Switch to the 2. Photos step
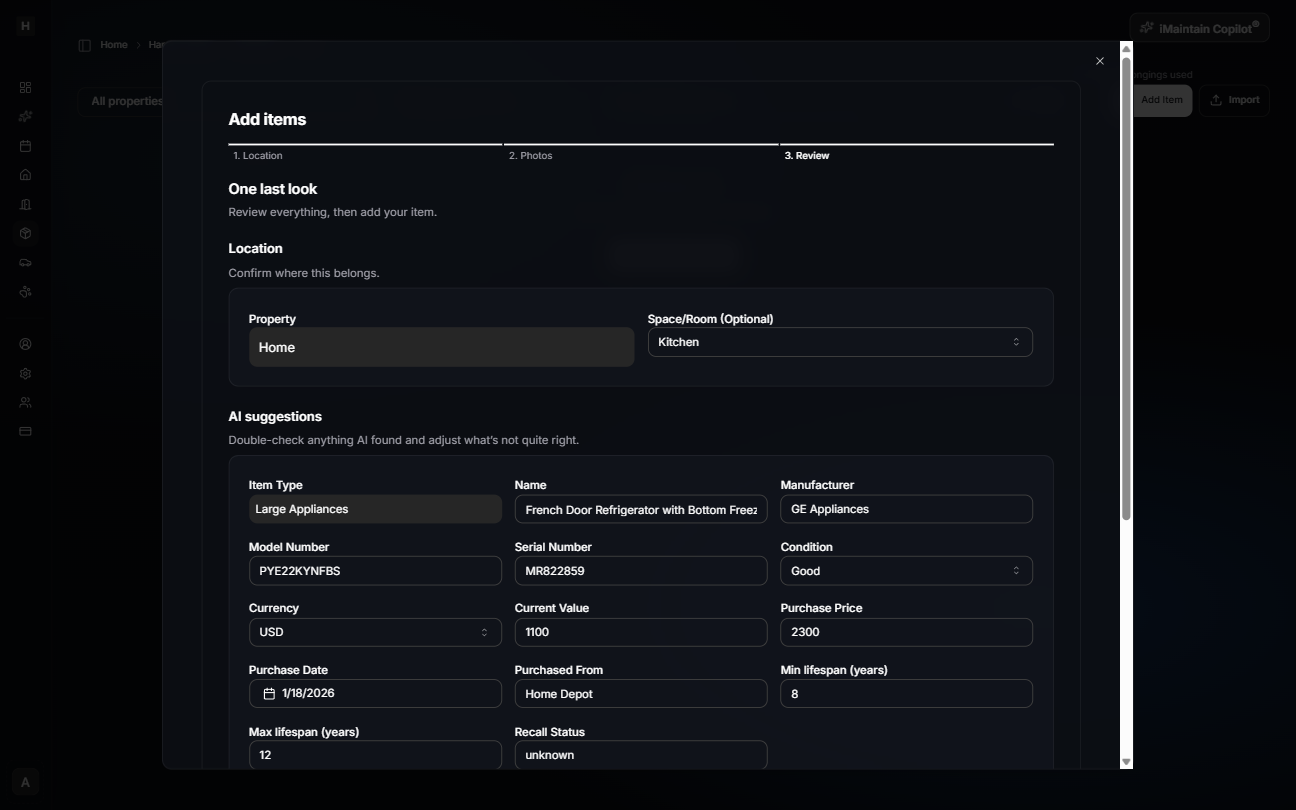The height and width of the screenshot is (810, 1296). pos(531,155)
